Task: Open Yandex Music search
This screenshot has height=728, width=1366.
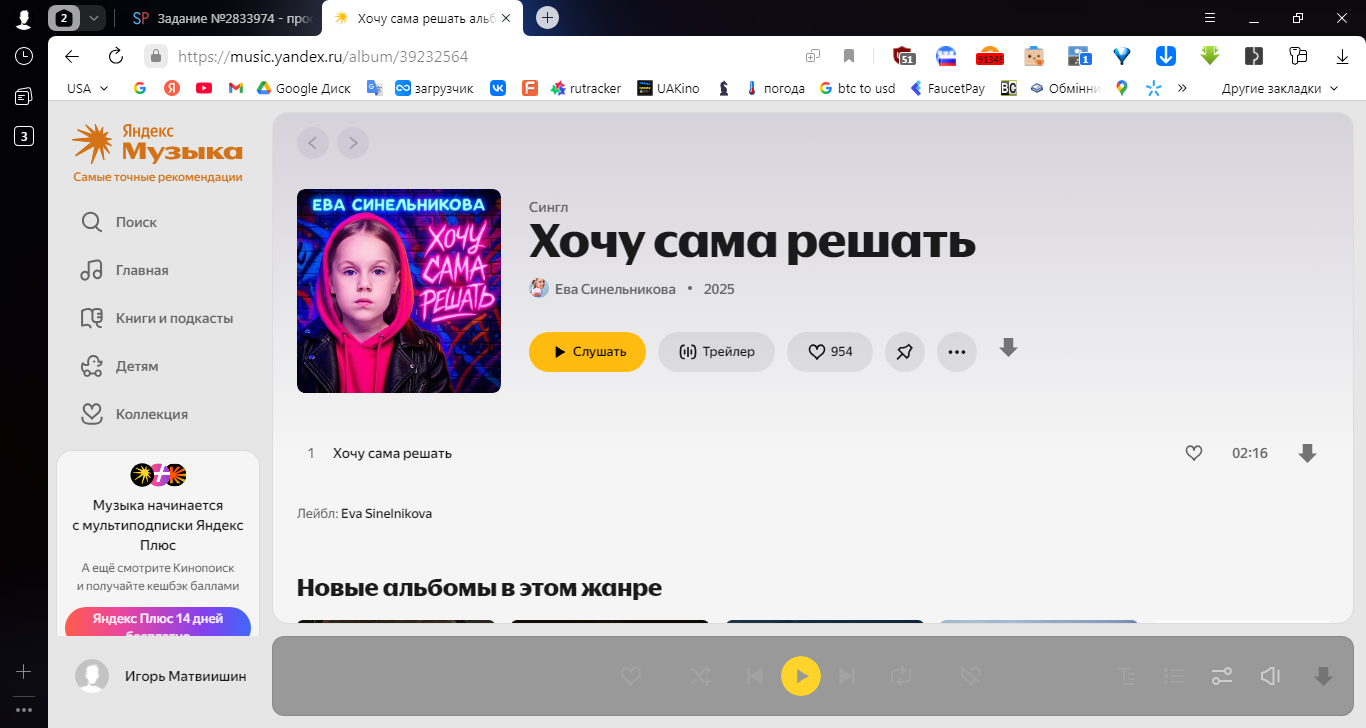Action: coord(119,222)
